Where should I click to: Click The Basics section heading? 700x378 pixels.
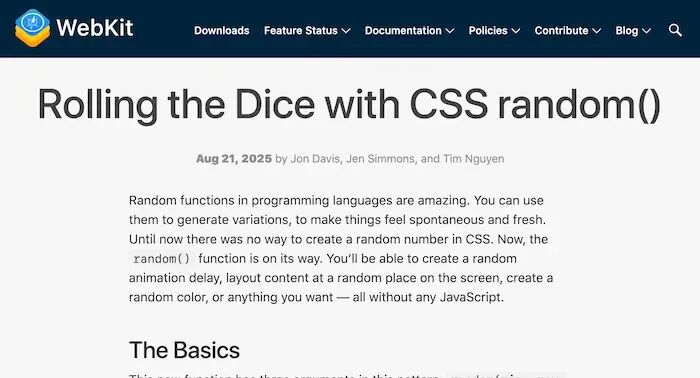point(184,350)
